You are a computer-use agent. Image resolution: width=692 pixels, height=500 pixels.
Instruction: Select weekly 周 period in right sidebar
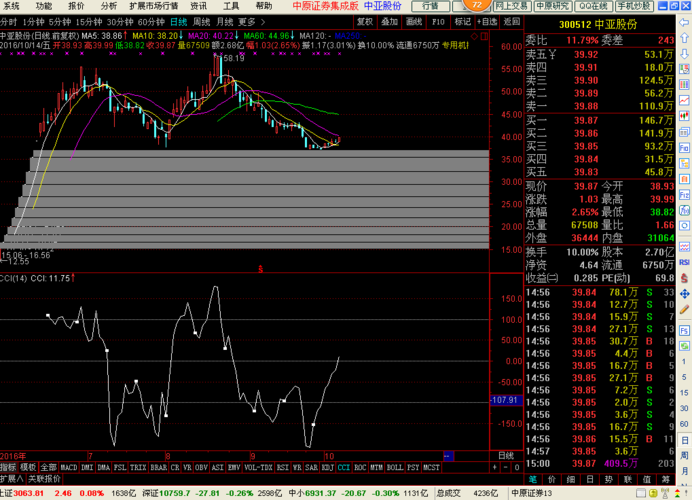pos(684,455)
